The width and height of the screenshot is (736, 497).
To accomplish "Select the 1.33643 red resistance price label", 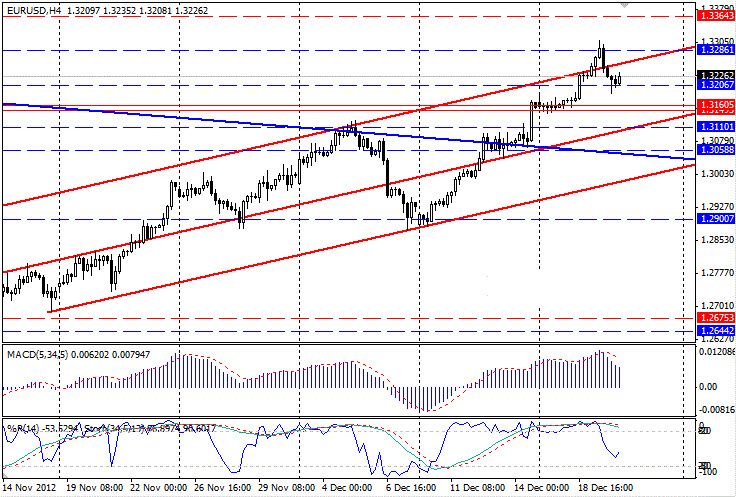I will 714,16.
